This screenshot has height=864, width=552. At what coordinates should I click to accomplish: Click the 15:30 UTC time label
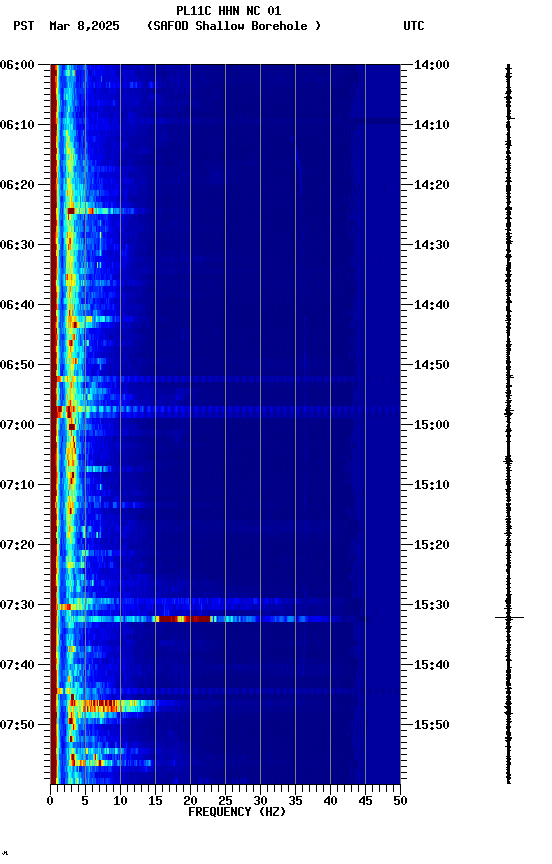(x=432, y=605)
